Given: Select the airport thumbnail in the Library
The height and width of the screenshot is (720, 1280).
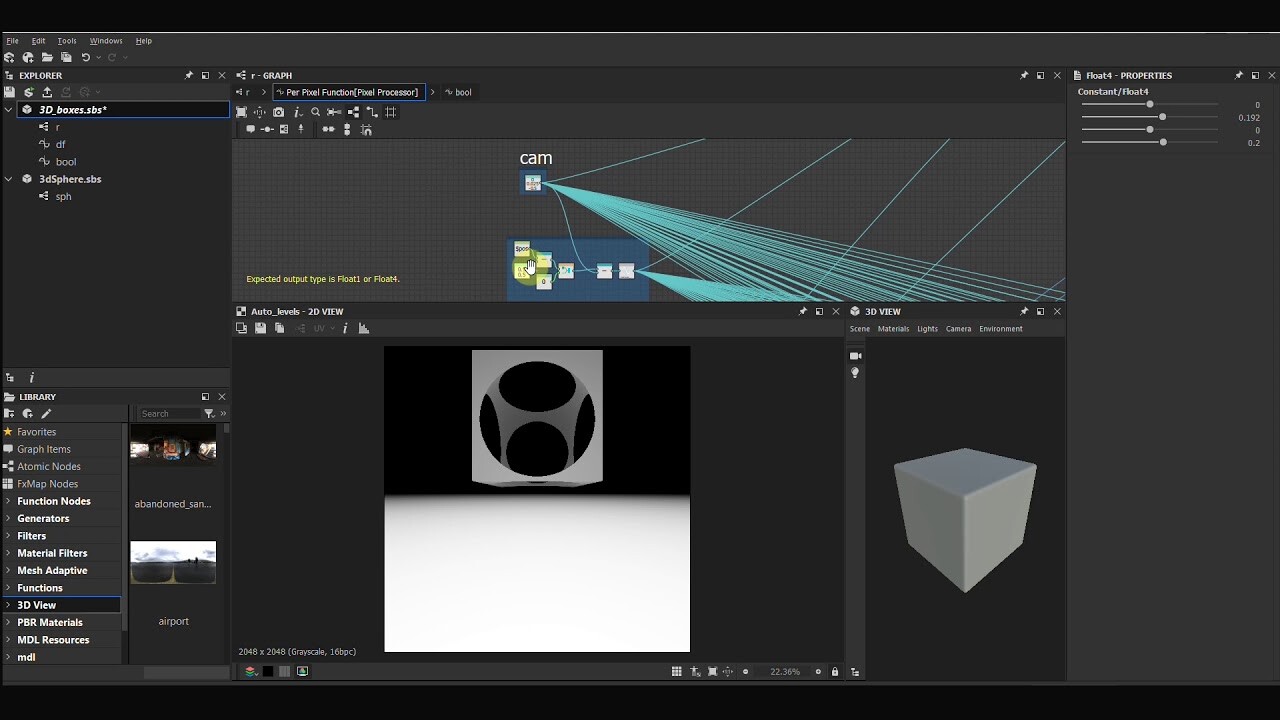Looking at the screenshot, I should click(x=173, y=562).
